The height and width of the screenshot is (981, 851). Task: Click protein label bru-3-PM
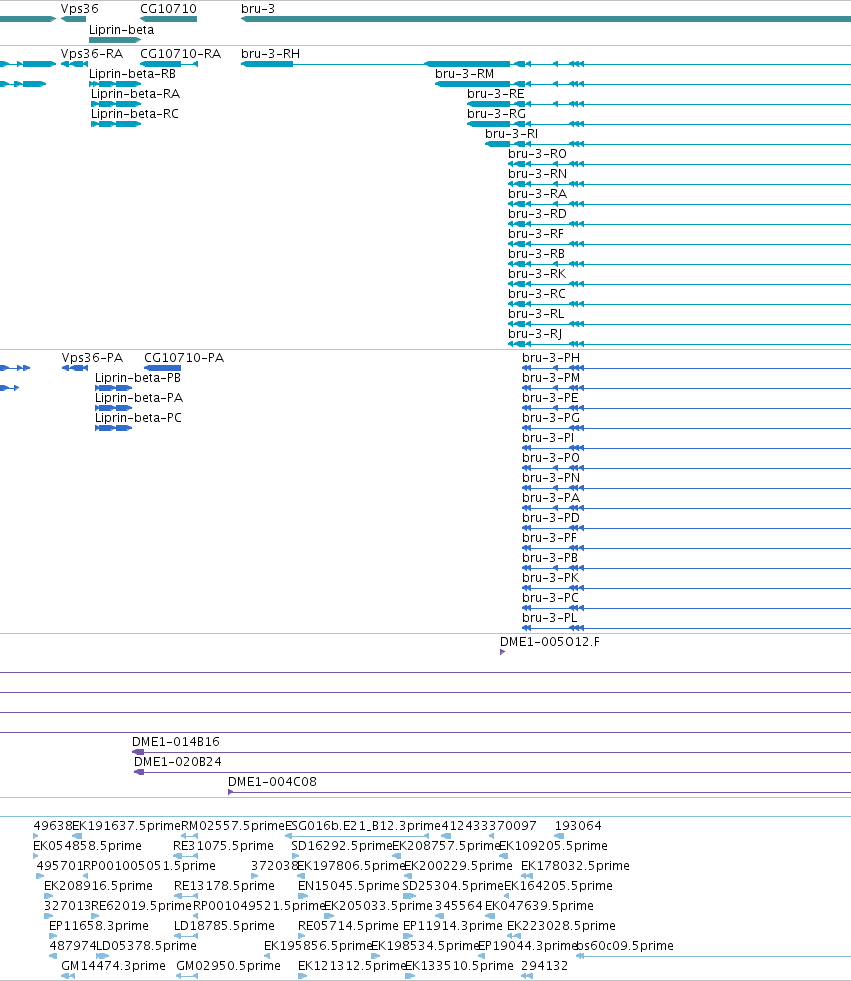coord(551,378)
